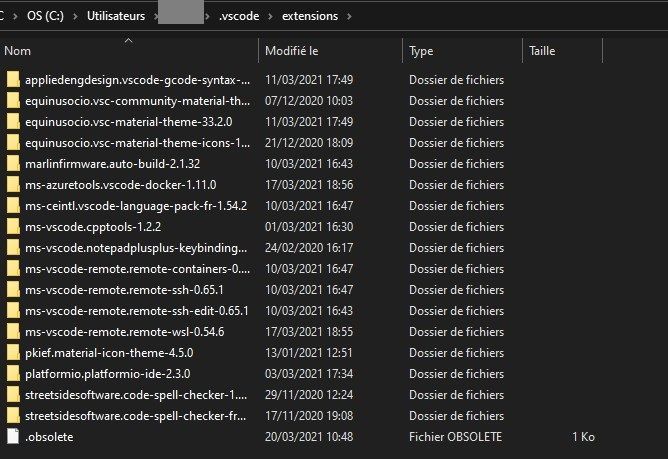This screenshot has width=668, height=459.
Task: Click folder icon of ms-azuretools.vscode-docker-1.11.0
Action: 13,185
